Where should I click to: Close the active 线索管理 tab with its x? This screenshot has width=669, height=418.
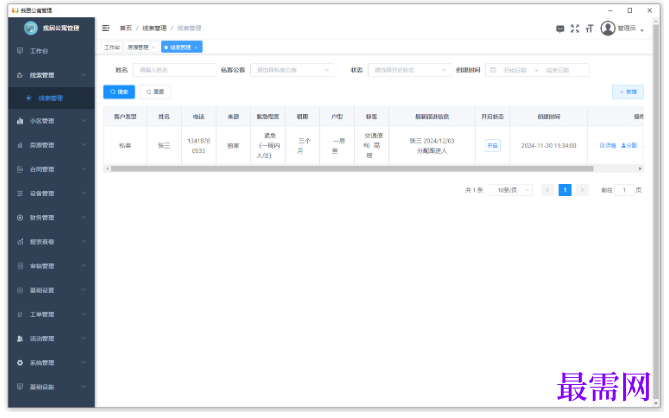[196, 47]
